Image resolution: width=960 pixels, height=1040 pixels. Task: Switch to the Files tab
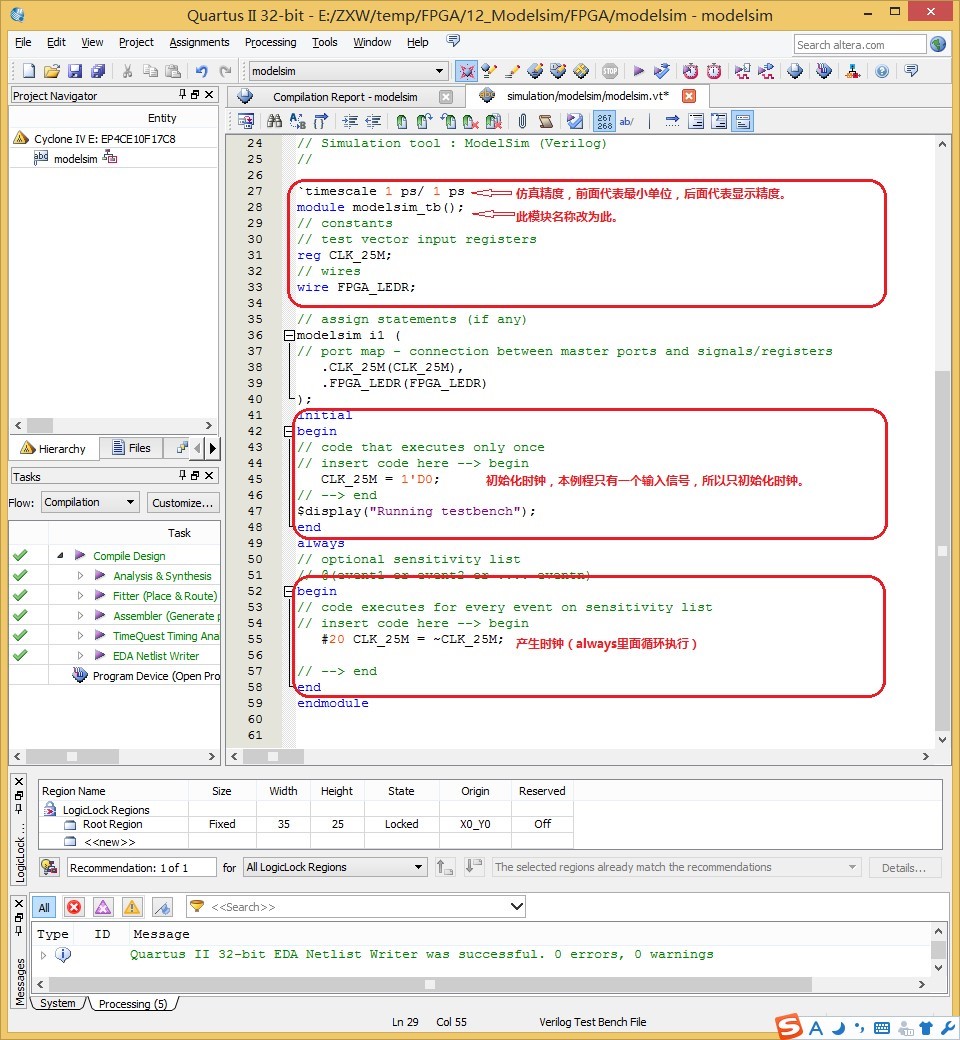[131, 448]
